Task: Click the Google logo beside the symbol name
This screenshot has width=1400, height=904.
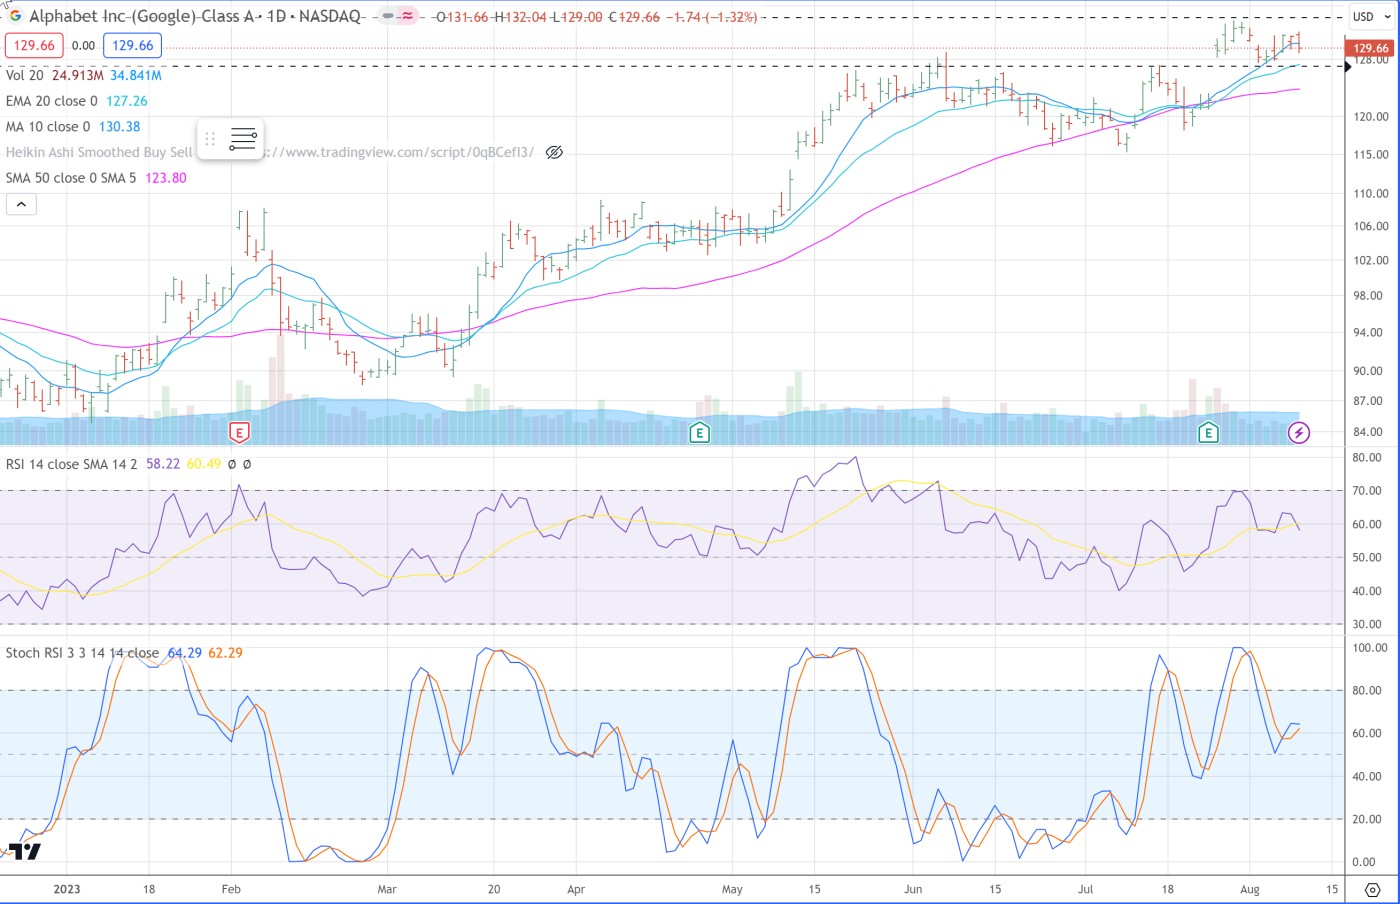Action: [15, 16]
